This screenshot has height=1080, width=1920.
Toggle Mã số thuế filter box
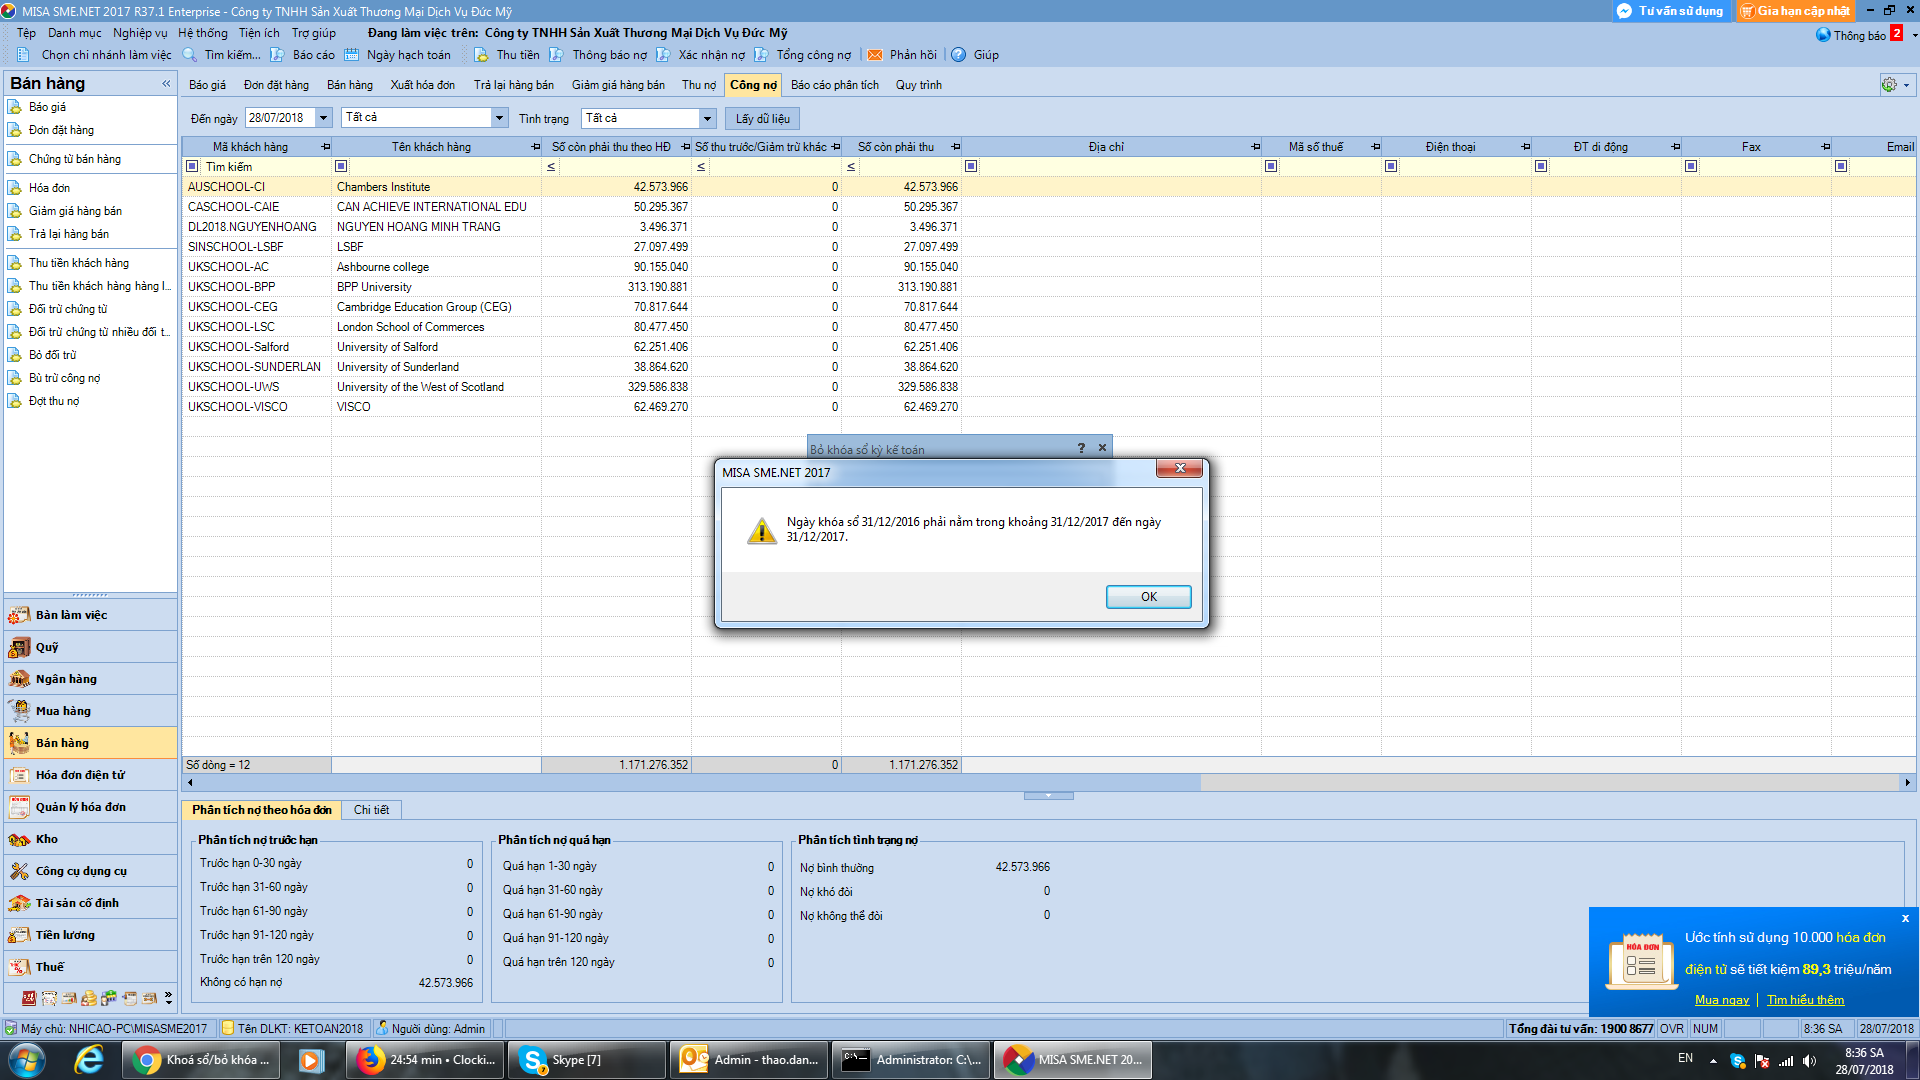coord(1271,166)
